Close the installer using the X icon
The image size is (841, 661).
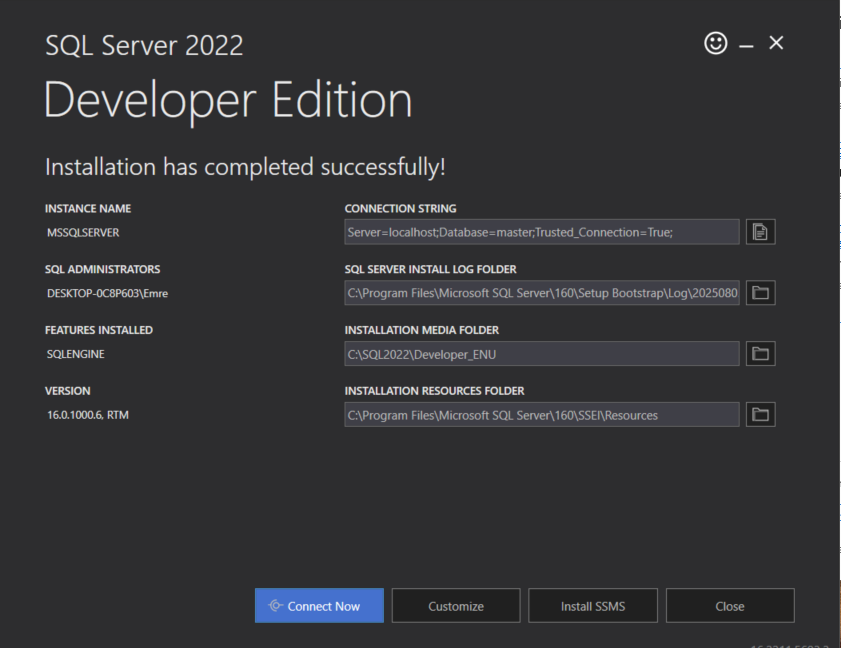(776, 43)
